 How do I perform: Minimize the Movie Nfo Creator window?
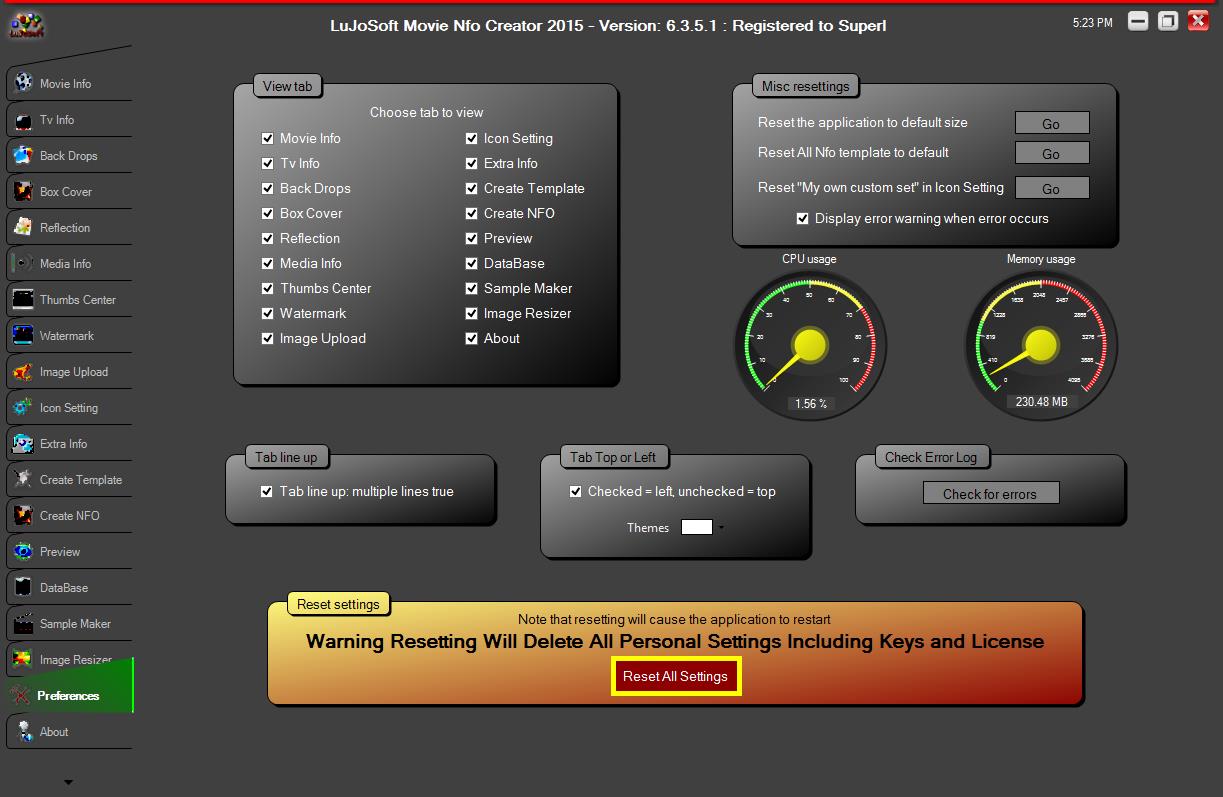1138,21
